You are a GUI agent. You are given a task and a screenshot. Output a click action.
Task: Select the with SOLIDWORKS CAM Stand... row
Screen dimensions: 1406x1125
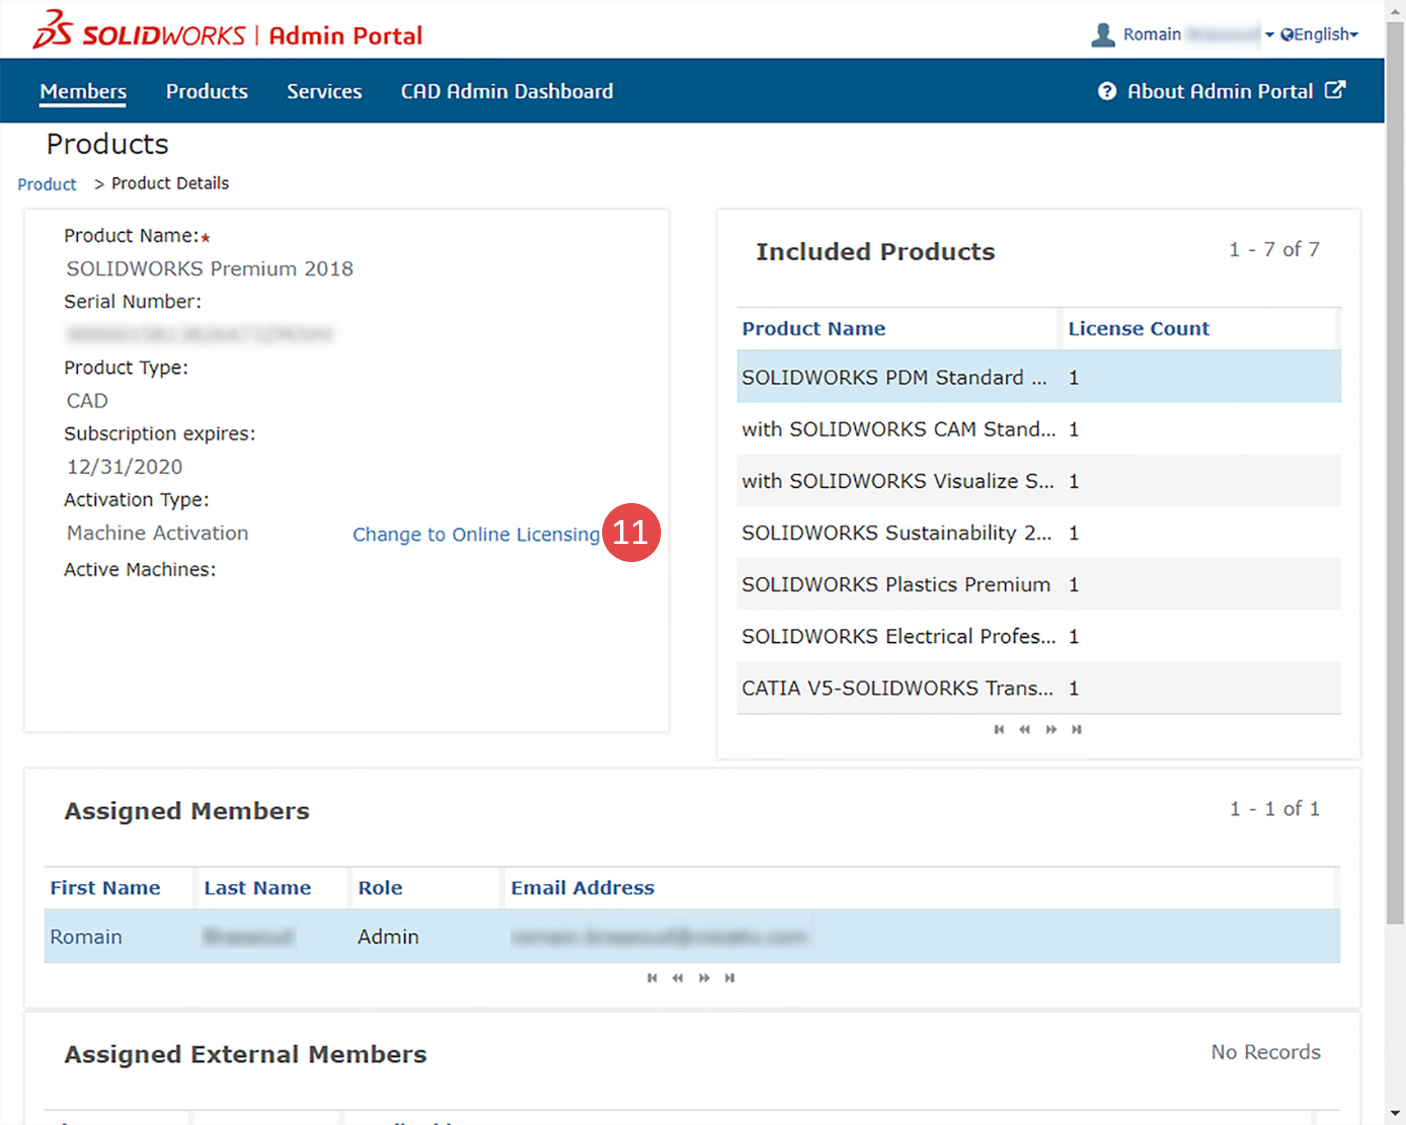tap(1039, 429)
